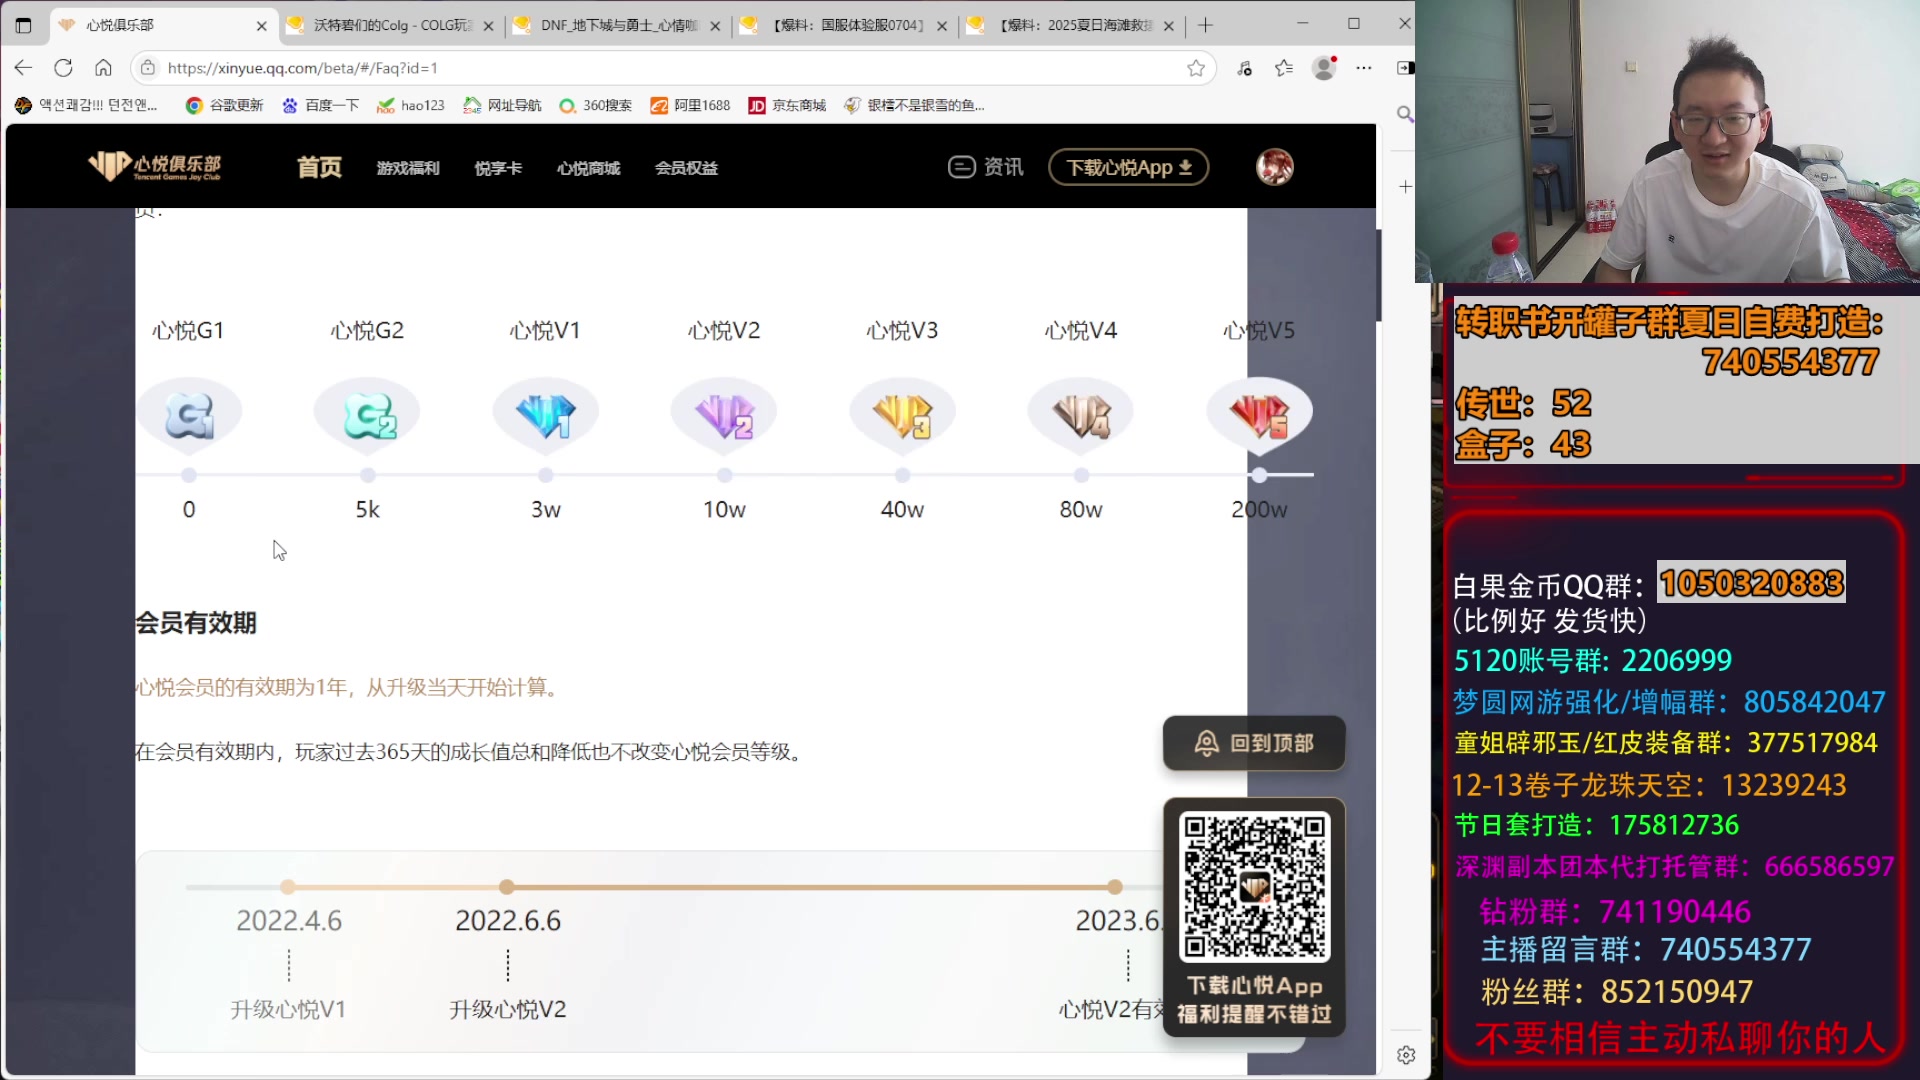This screenshot has width=1920, height=1080.
Task: Open 游戏福利 menu item
Action: point(408,168)
